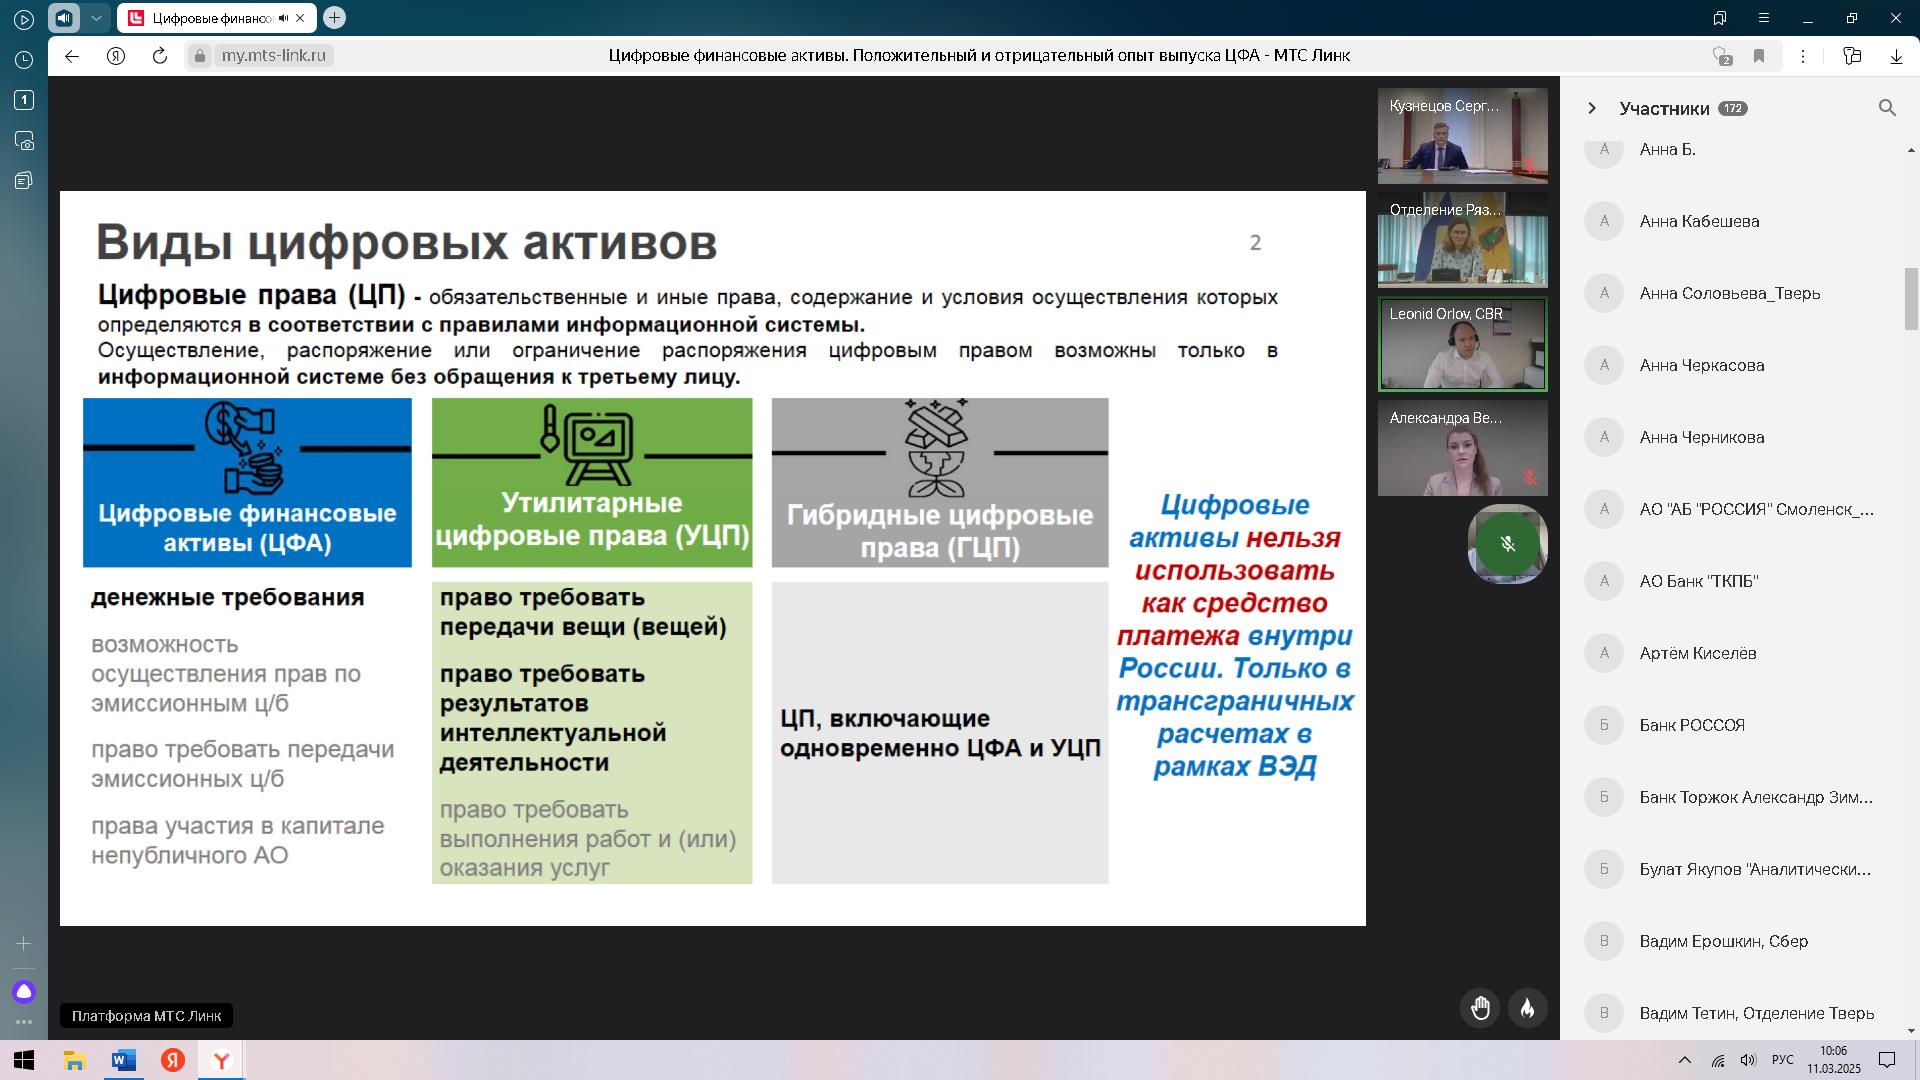
Task: Open browser hamburger menu
Action: (1764, 18)
